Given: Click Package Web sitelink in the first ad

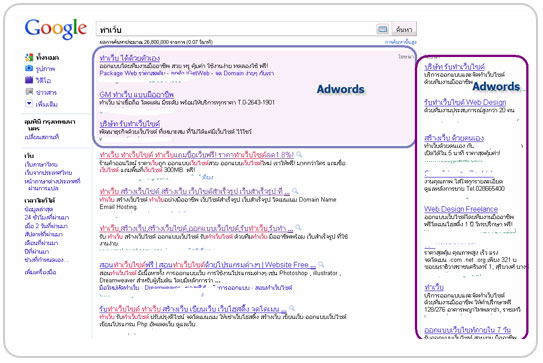Looking at the screenshot, I should point(132,73).
